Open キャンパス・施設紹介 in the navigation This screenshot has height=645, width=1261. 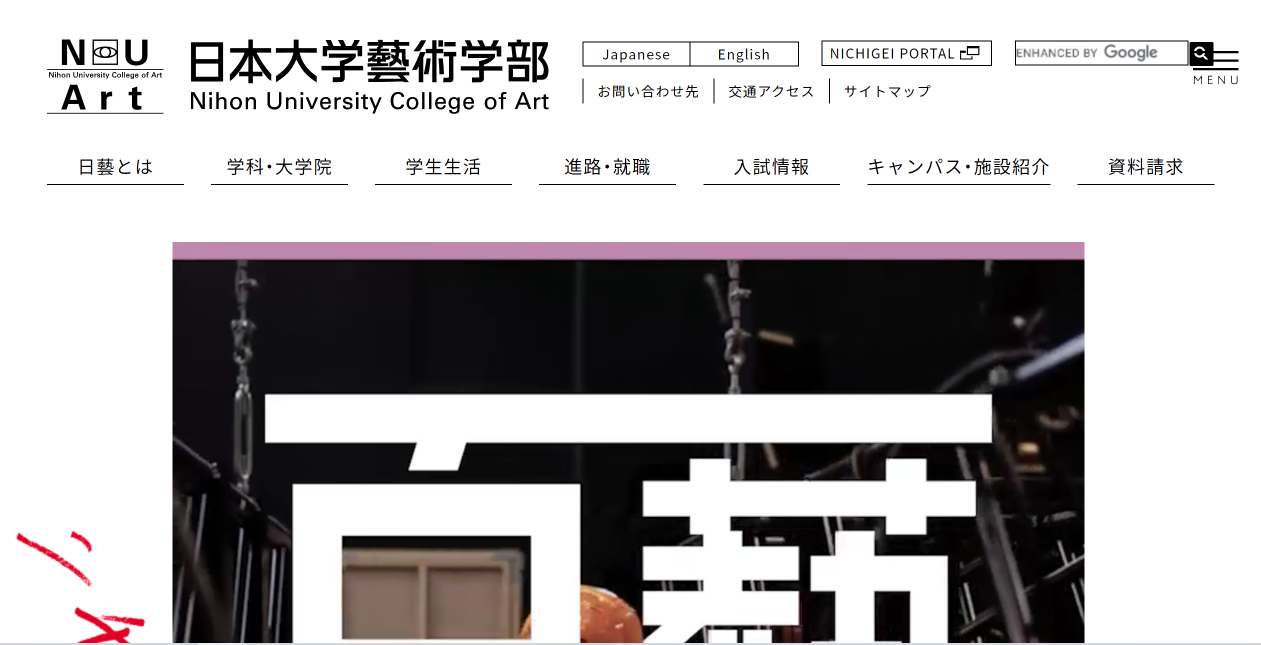958,167
